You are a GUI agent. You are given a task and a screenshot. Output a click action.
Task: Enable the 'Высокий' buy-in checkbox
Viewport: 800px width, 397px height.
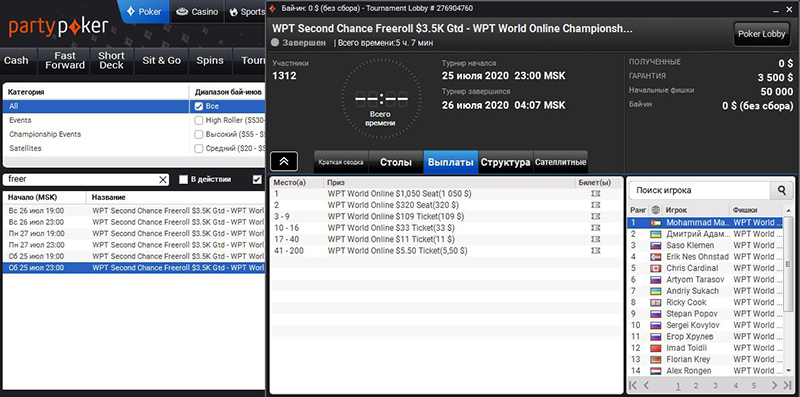[199, 135]
